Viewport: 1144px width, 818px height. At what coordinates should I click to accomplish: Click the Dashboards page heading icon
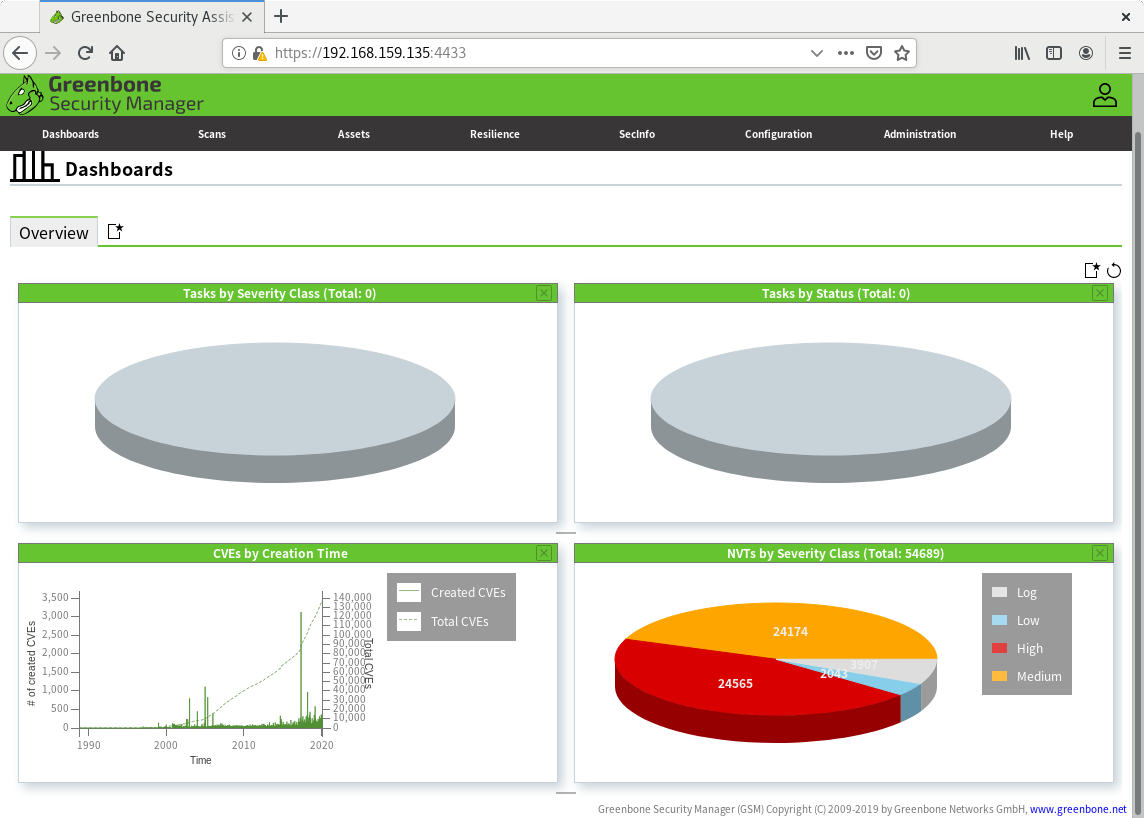[x=34, y=167]
